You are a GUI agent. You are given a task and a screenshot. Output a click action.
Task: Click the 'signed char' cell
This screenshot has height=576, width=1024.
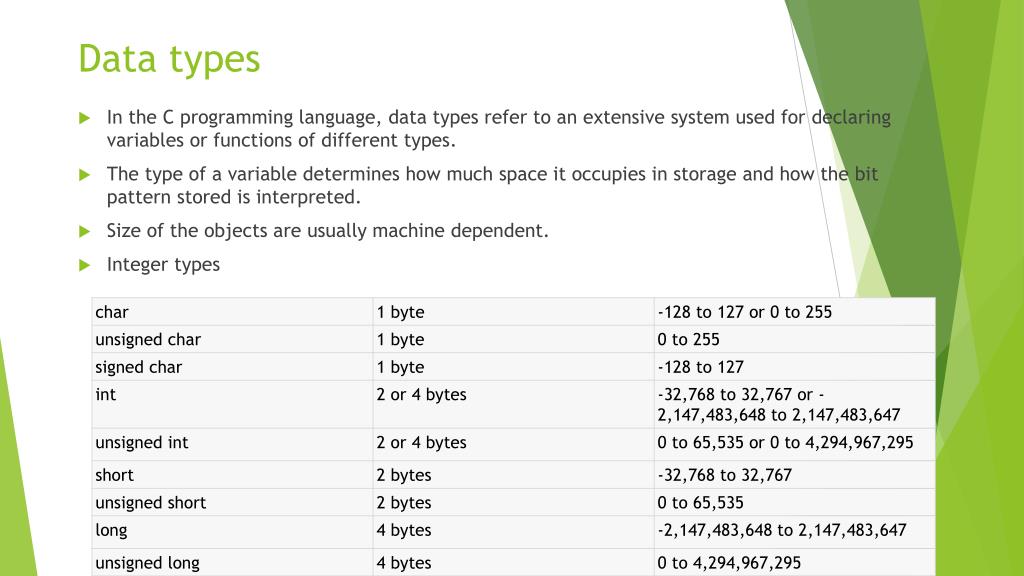tap(232, 367)
